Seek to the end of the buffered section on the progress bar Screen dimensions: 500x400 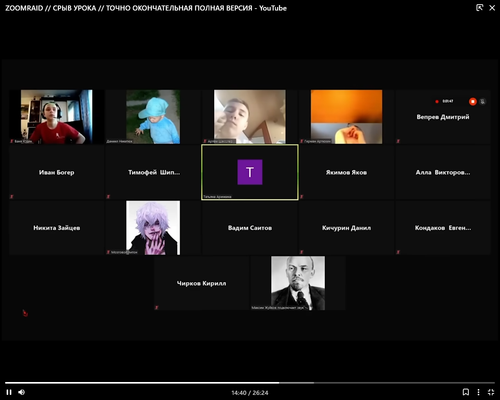(x=314, y=383)
